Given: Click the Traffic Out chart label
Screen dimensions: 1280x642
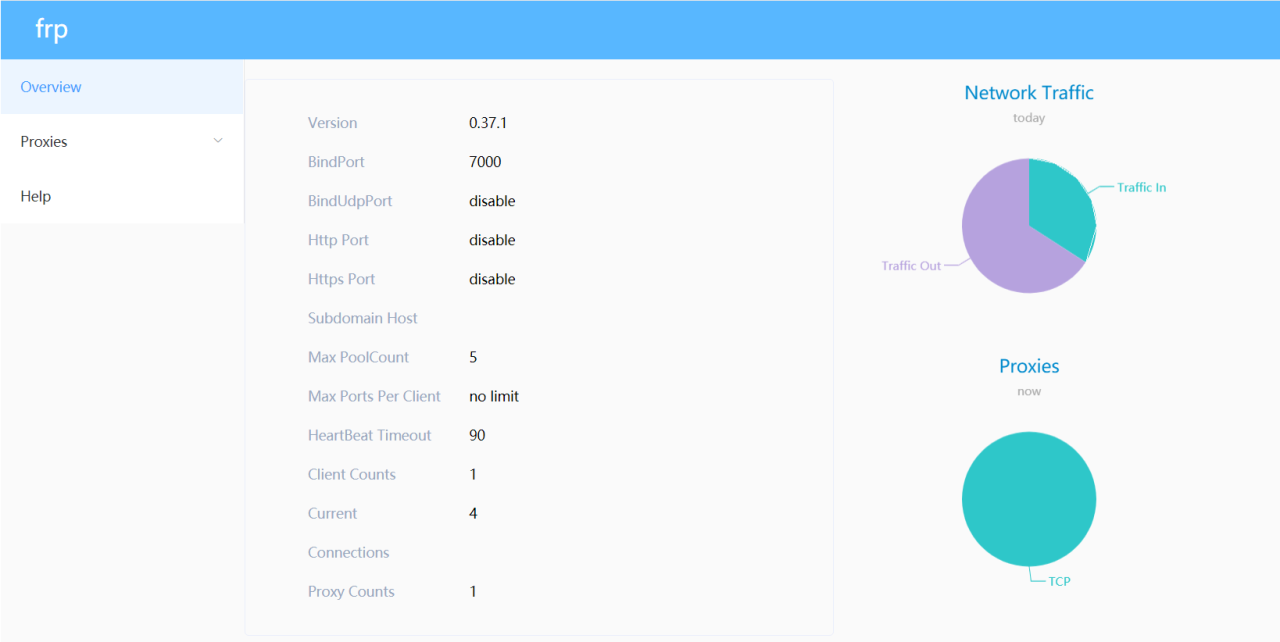Looking at the screenshot, I should (x=911, y=266).
